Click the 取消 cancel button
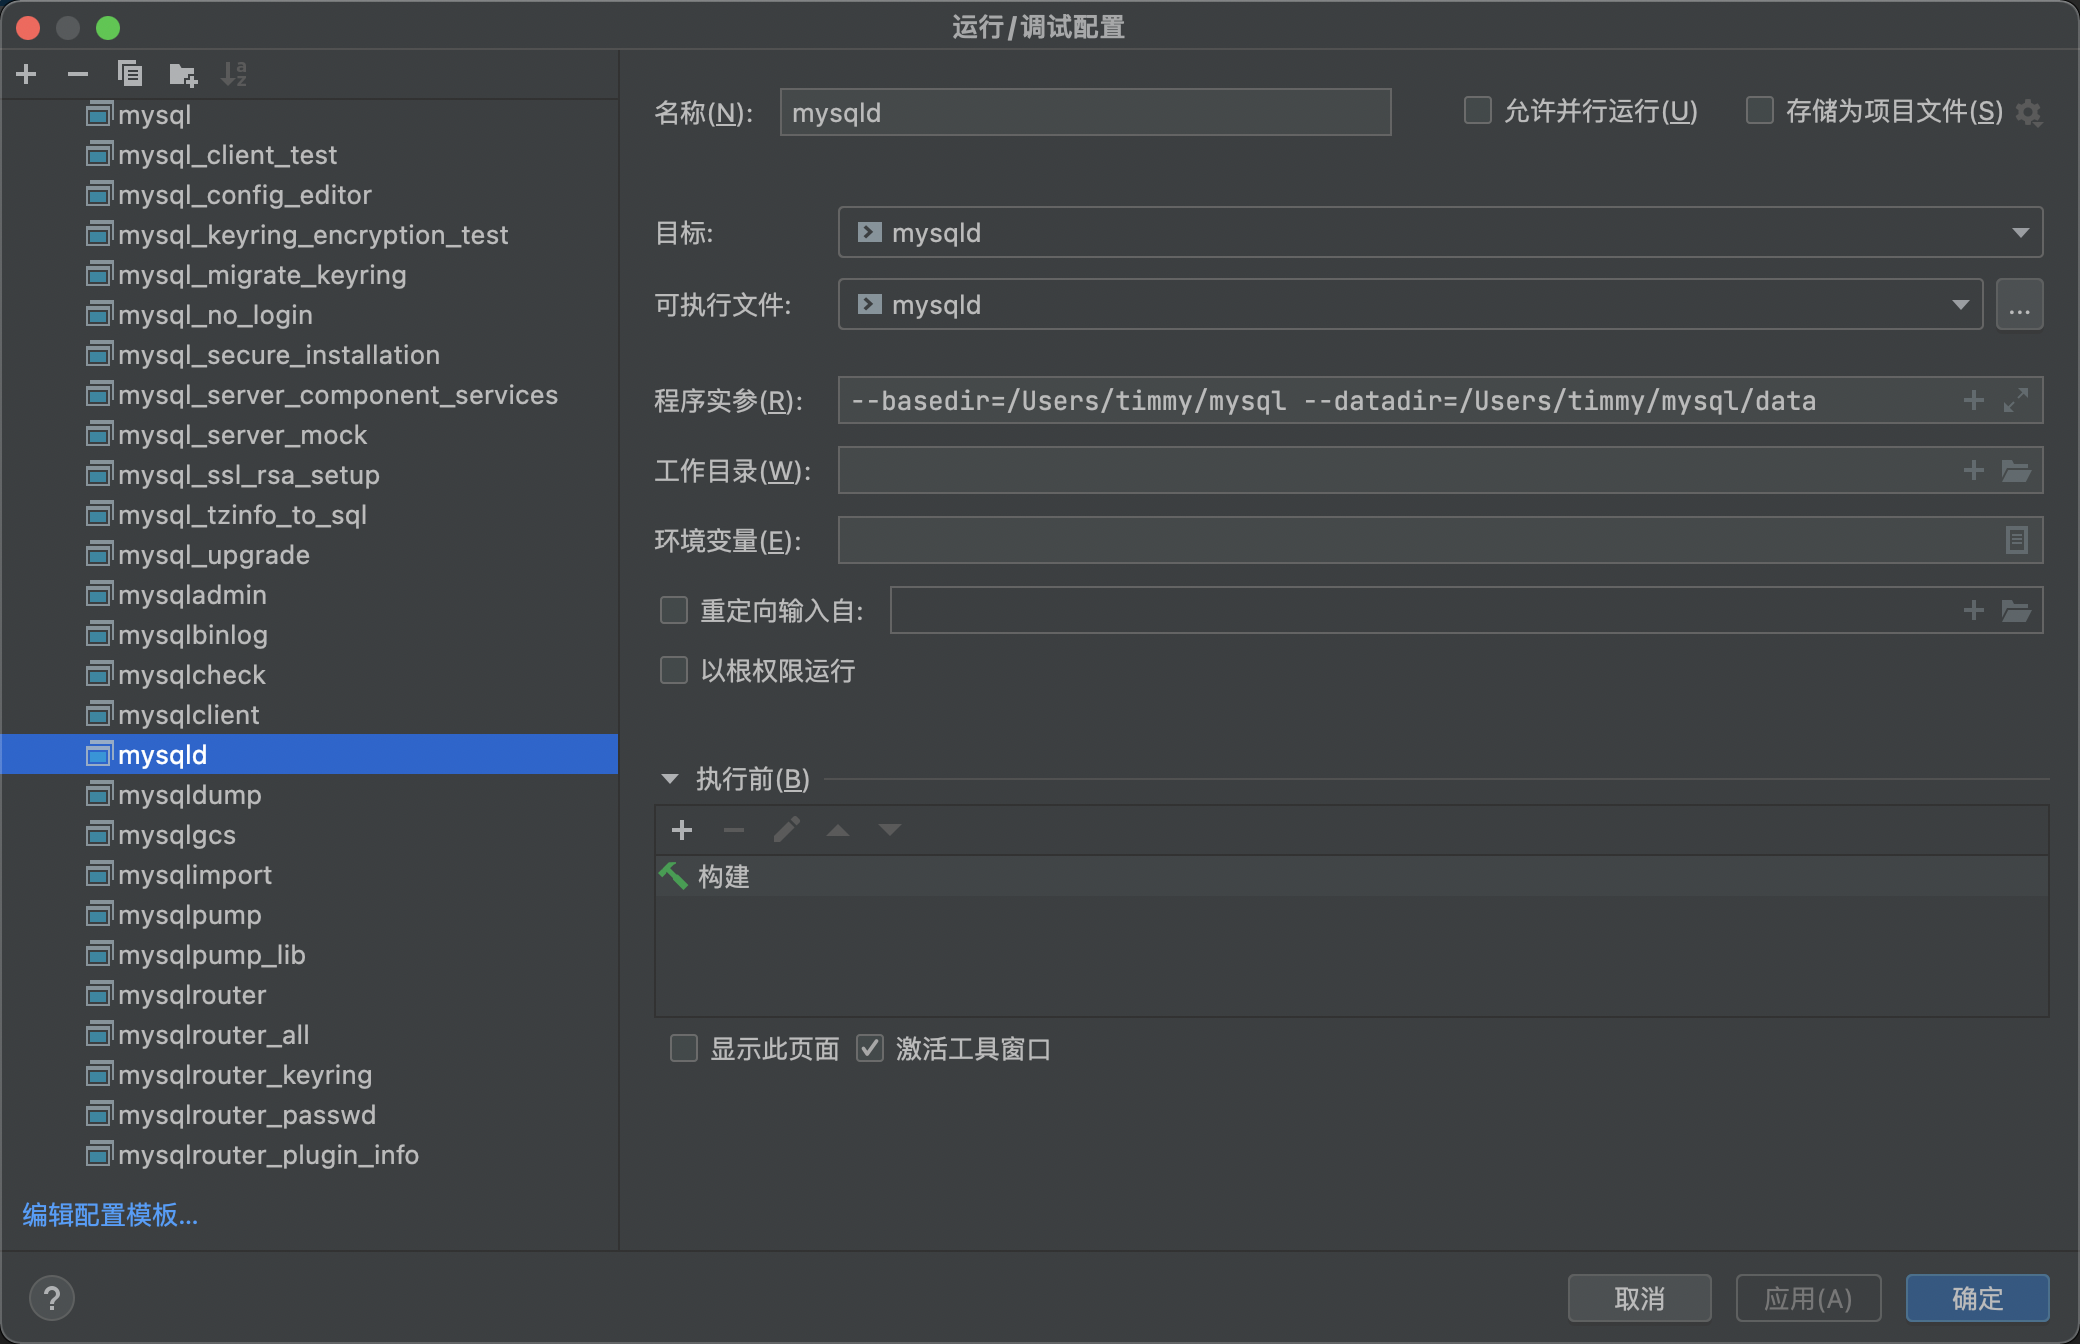This screenshot has width=2080, height=1344. click(x=1639, y=1298)
